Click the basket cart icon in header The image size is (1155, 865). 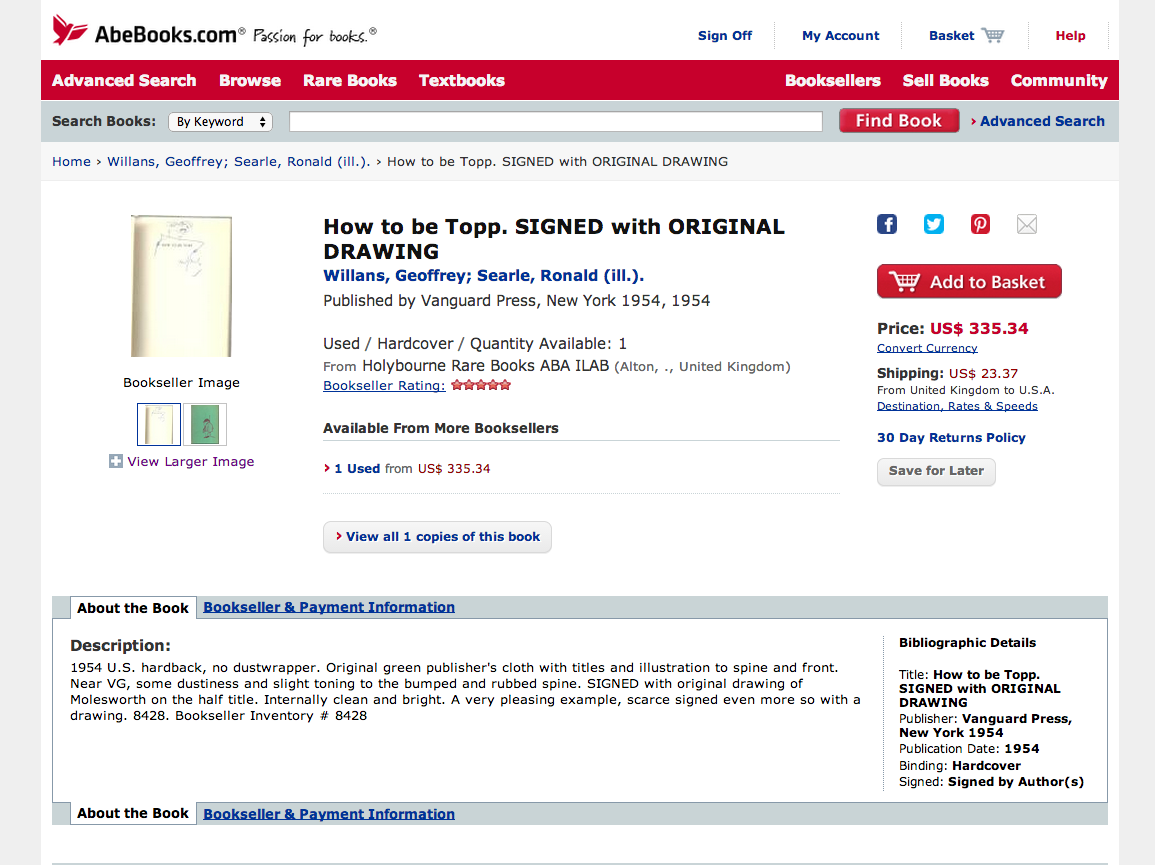[993, 35]
